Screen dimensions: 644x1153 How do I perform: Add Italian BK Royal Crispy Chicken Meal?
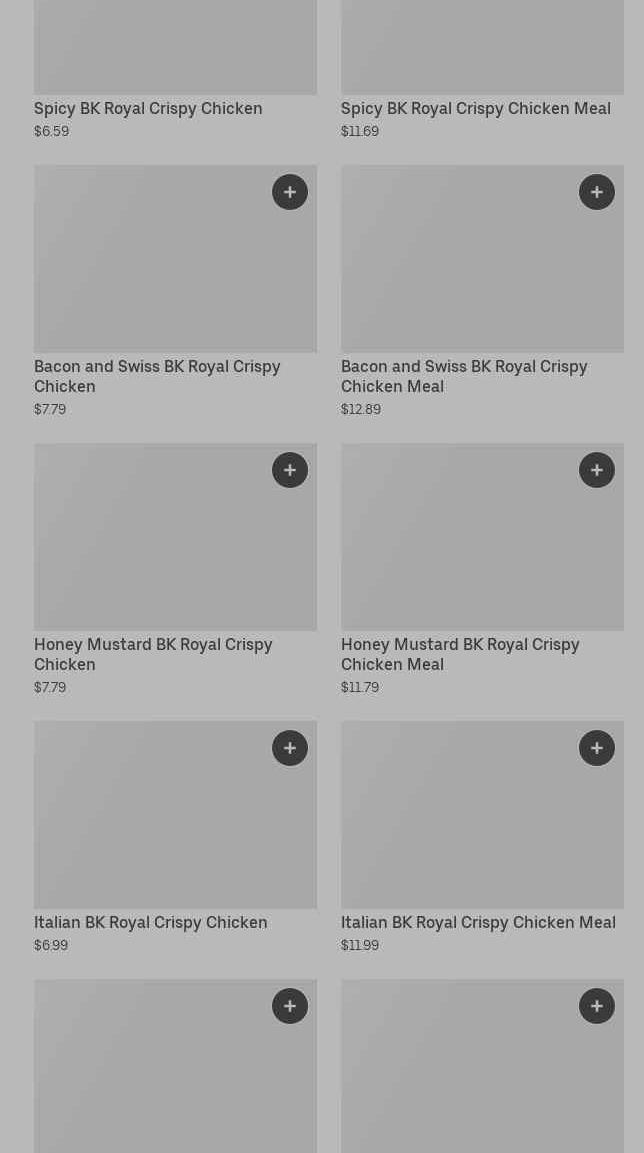(596, 748)
